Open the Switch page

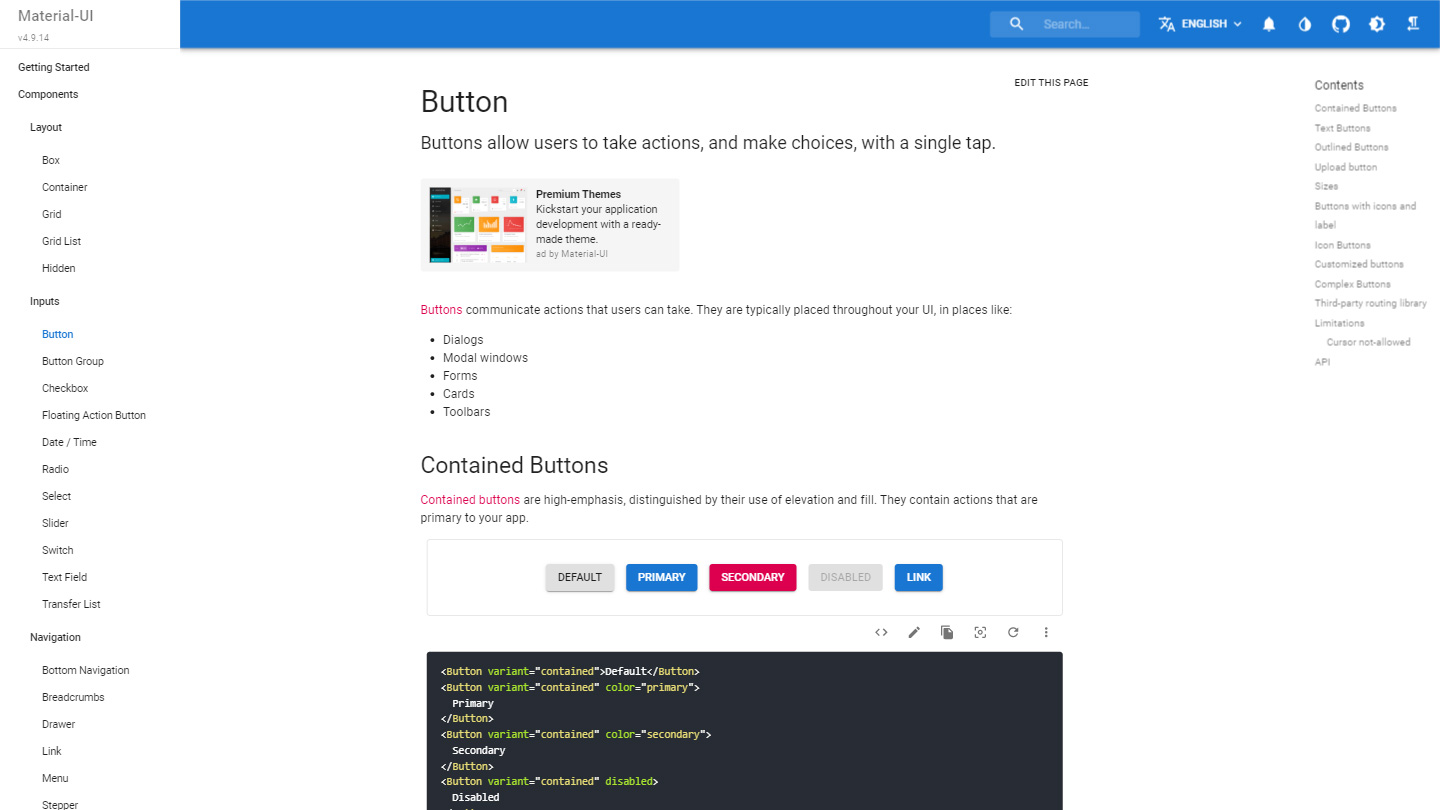click(x=58, y=550)
